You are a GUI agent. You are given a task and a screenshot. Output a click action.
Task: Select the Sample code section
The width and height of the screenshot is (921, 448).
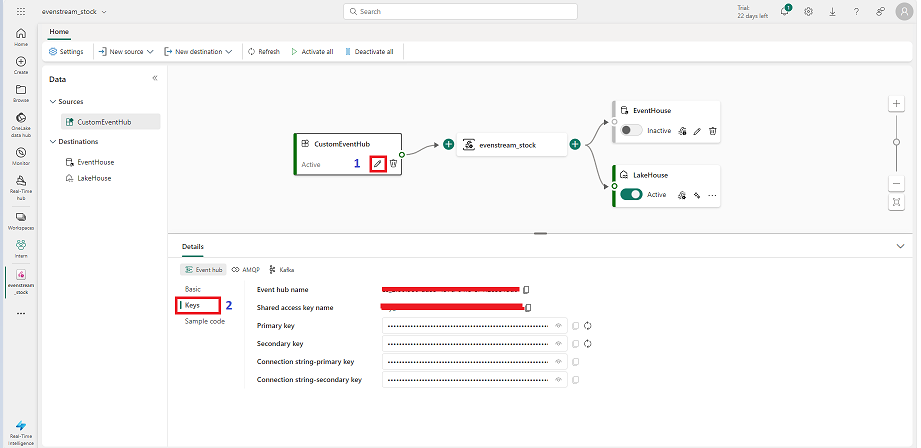204,321
